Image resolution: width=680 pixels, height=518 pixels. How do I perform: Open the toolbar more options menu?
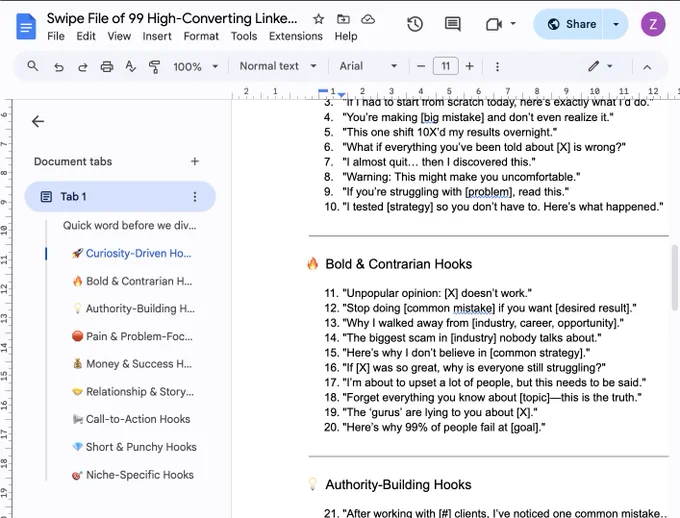(x=497, y=66)
